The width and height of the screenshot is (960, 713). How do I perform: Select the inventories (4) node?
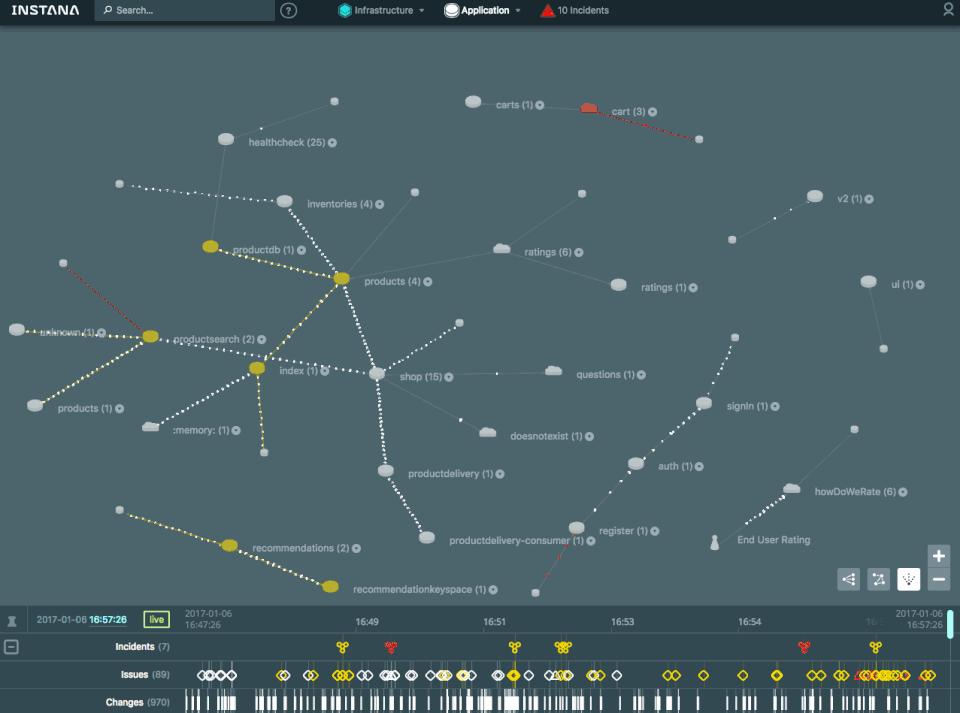click(285, 201)
